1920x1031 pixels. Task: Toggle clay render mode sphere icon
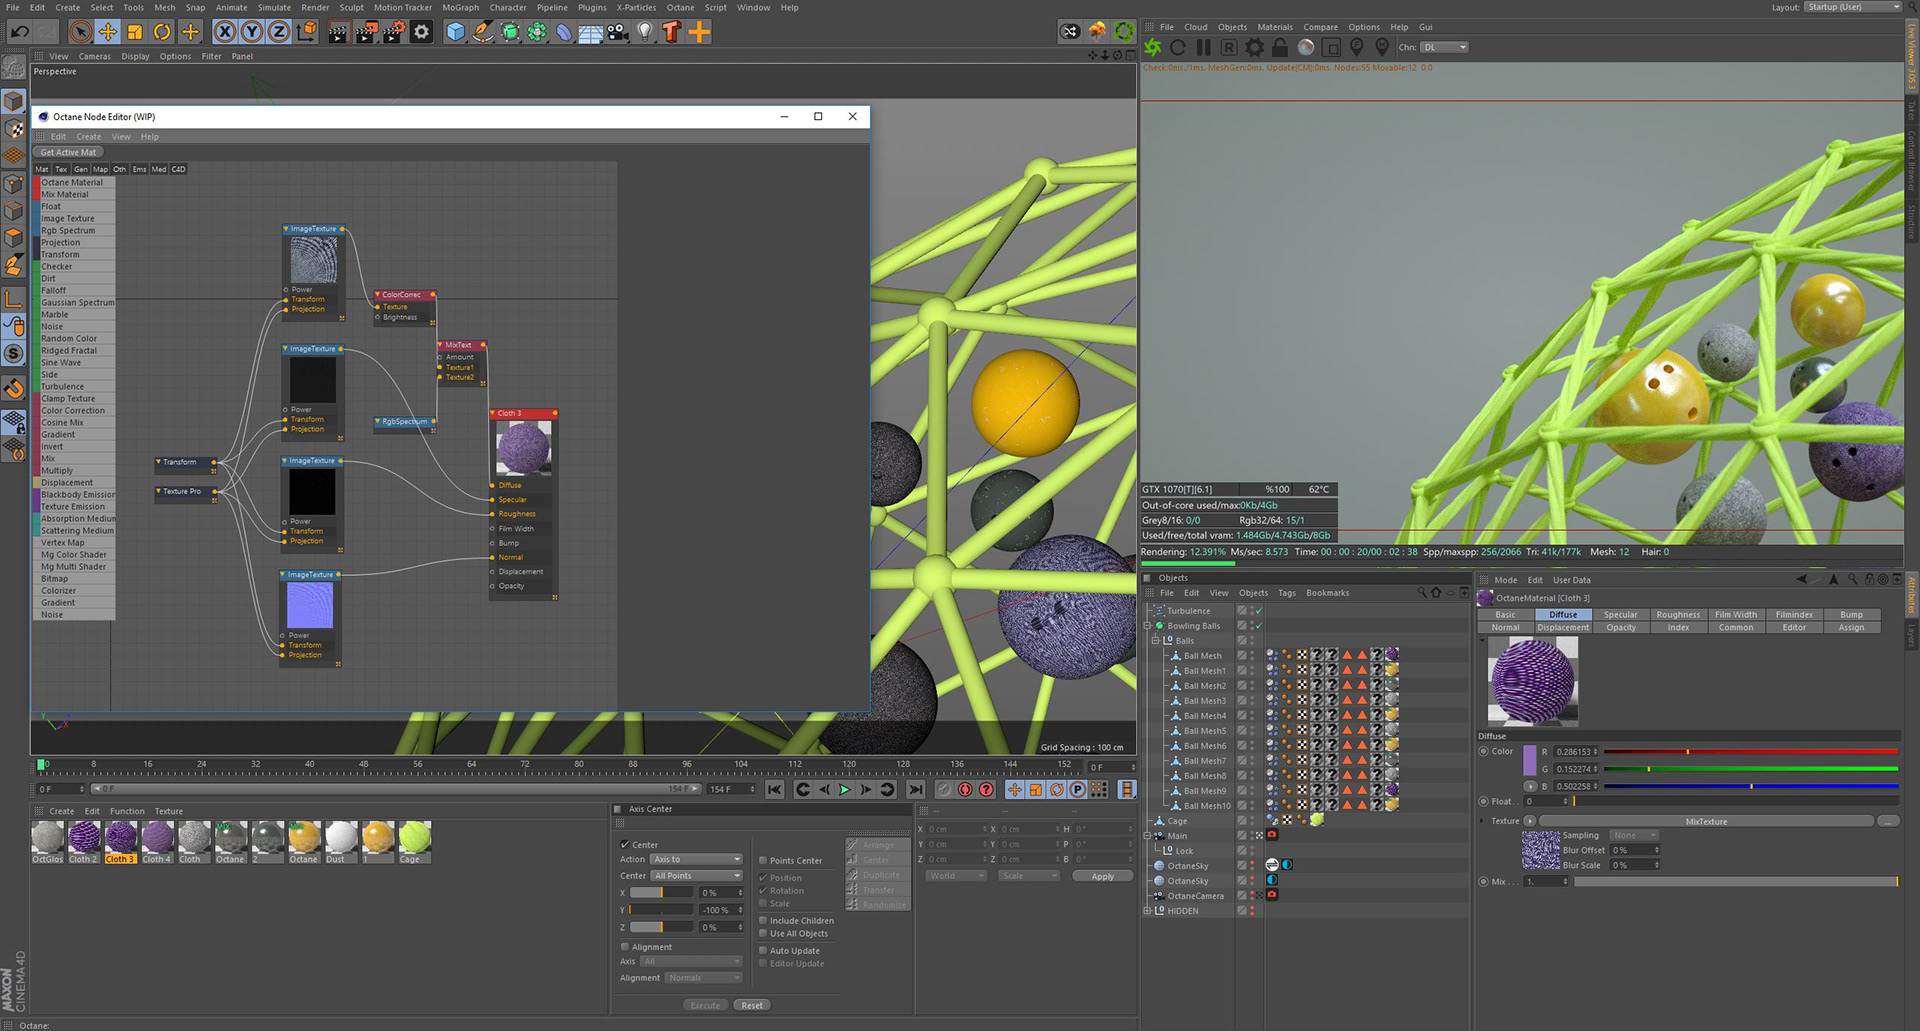(1306, 47)
